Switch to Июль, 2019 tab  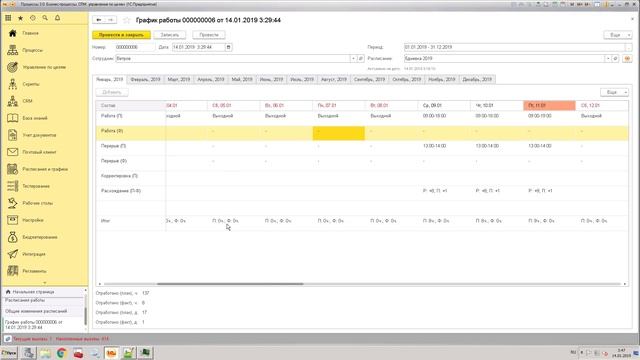[302, 80]
